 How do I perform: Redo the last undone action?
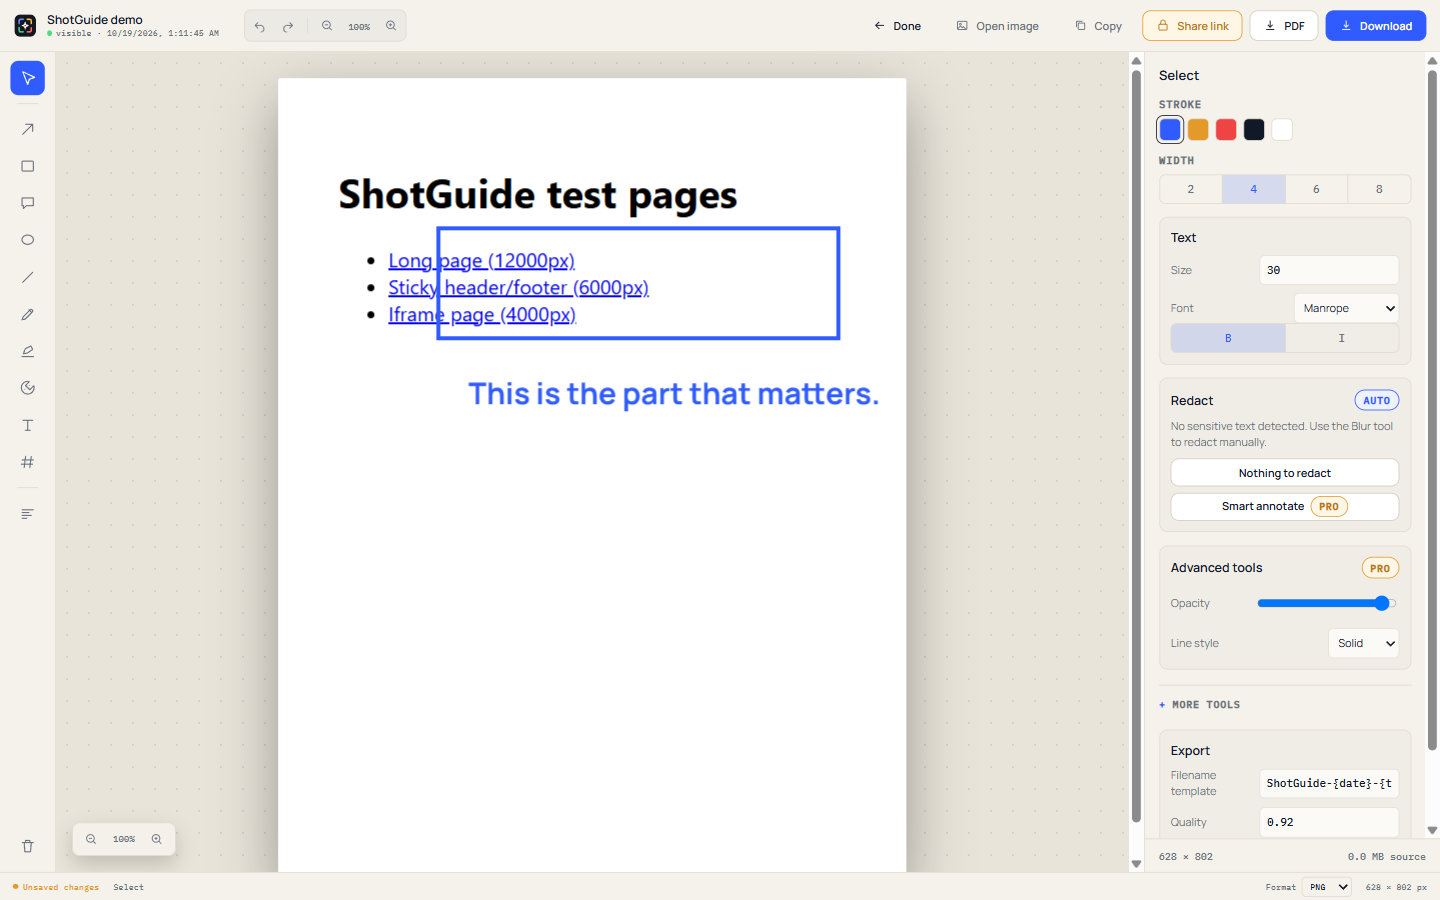[x=288, y=26]
